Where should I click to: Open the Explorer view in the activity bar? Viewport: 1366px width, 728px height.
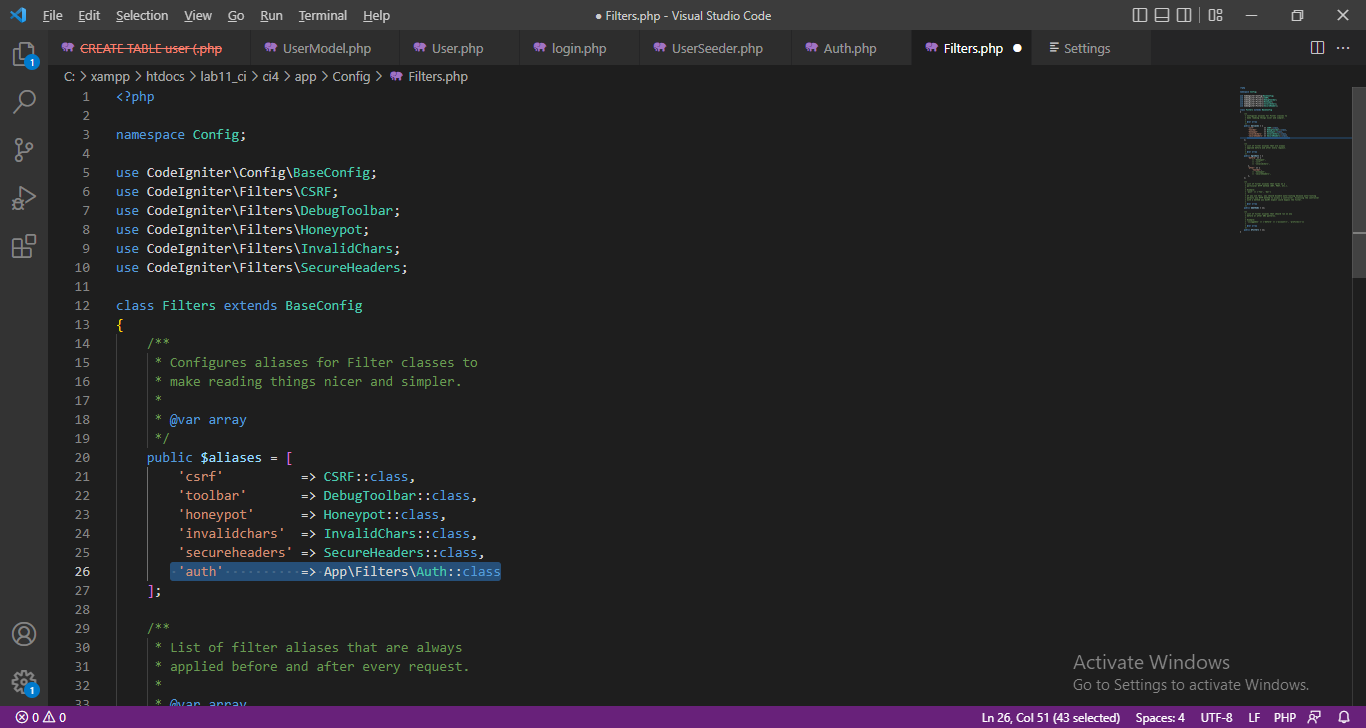pyautogui.click(x=24, y=53)
